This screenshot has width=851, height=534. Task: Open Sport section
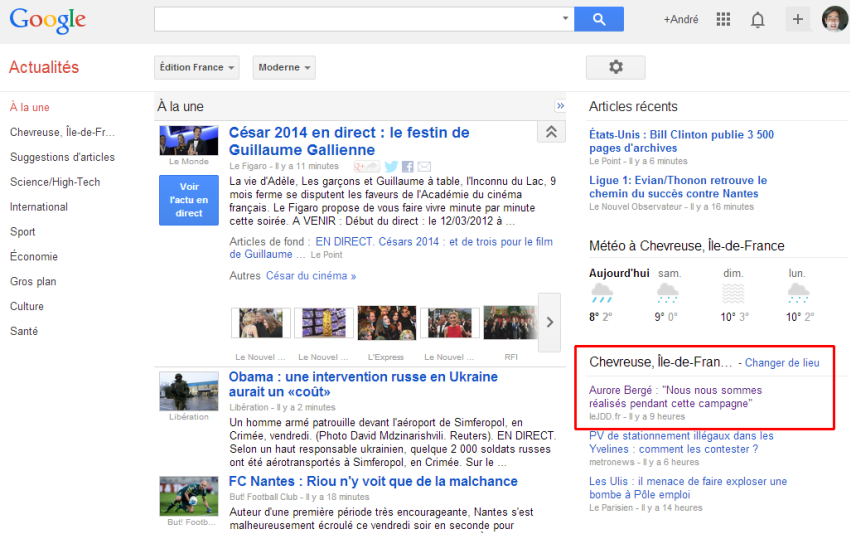[22, 232]
